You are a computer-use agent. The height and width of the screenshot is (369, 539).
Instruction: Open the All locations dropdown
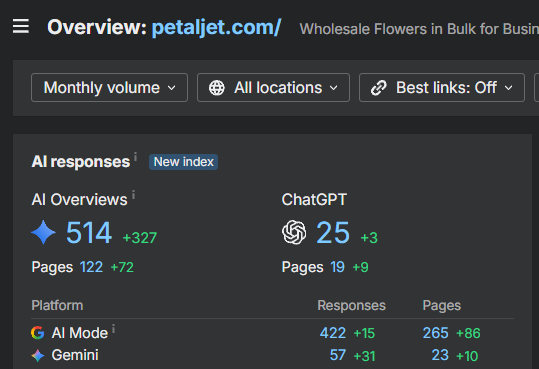point(273,88)
